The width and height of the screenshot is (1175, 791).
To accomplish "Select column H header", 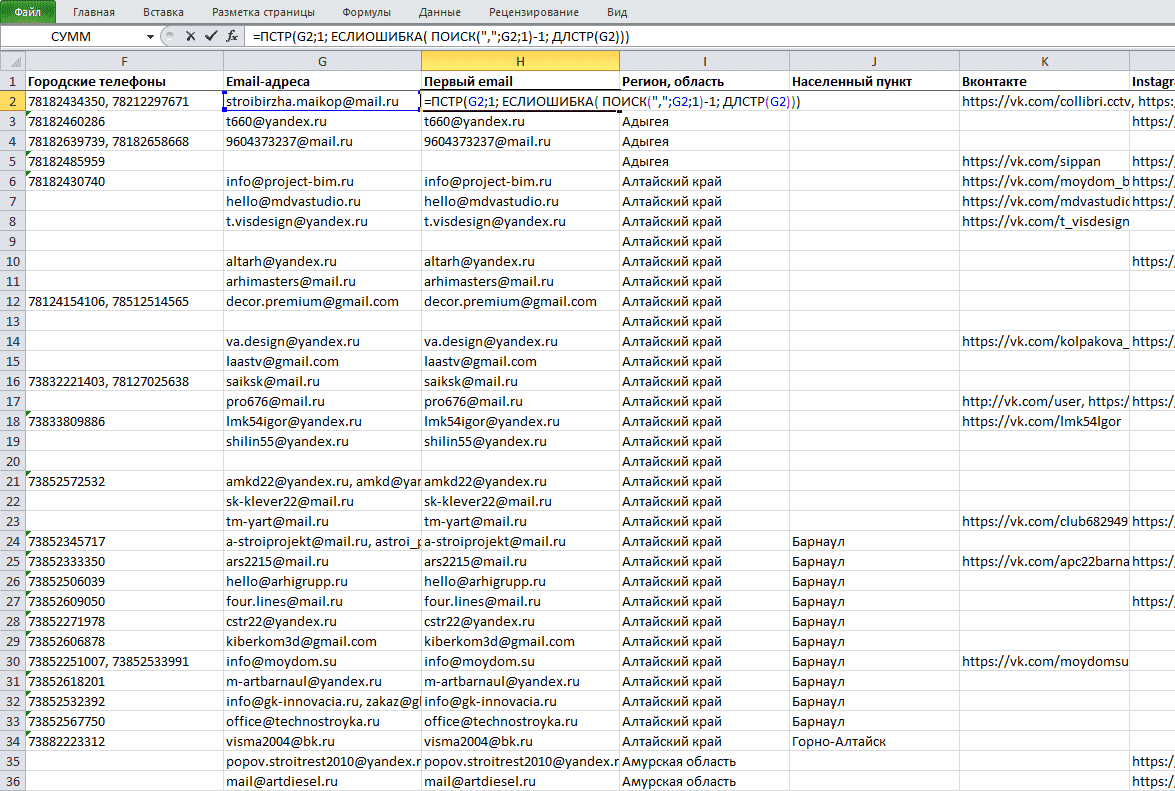I will click(520, 61).
